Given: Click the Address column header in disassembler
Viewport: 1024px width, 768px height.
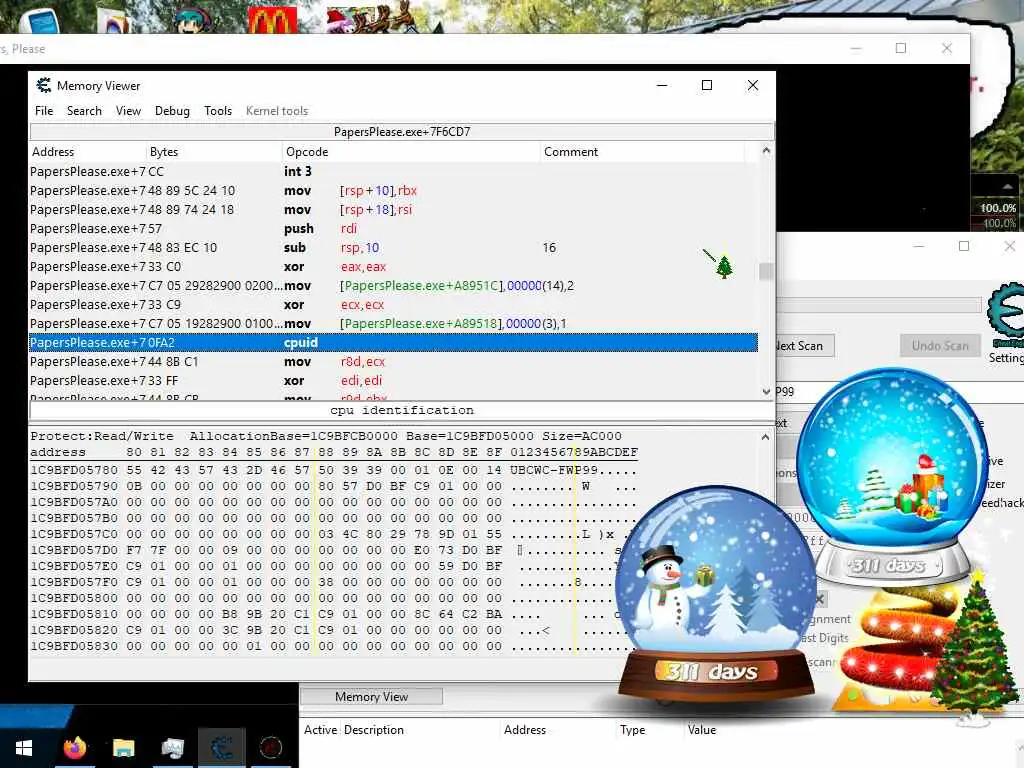Looking at the screenshot, I should (88, 152).
